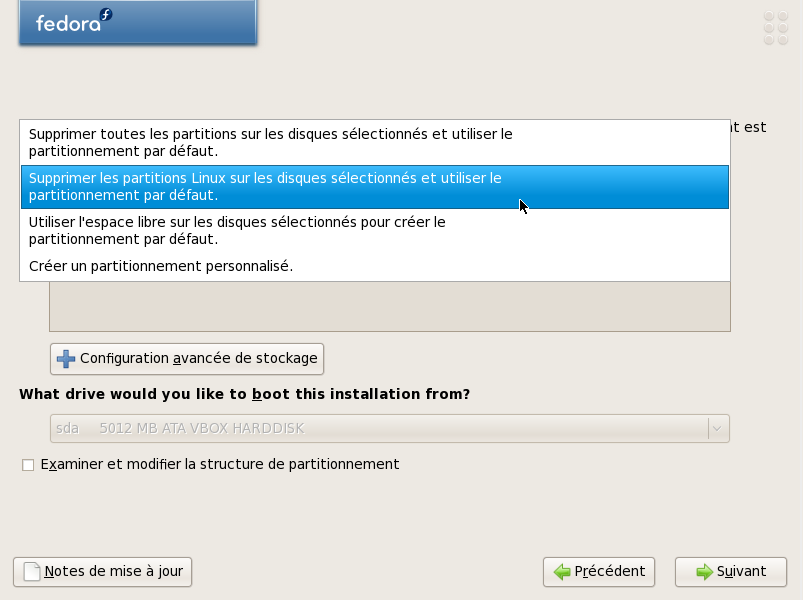The image size is (803, 600).
Task: Click the 'What drive would you like to boot' label
Action: pos(244,394)
